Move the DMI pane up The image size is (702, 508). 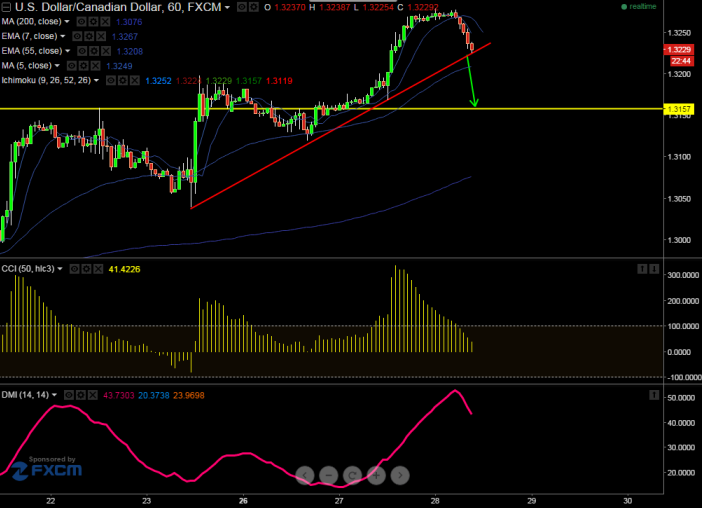coord(654,395)
